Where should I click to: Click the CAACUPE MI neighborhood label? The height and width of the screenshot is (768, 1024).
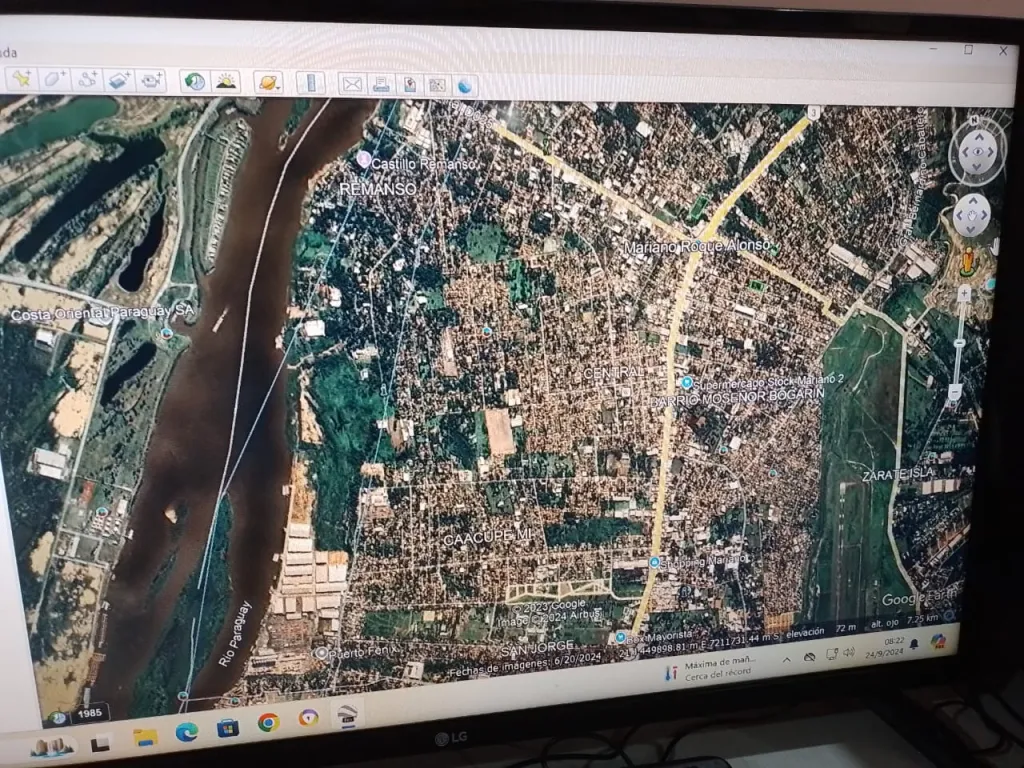[x=487, y=537]
